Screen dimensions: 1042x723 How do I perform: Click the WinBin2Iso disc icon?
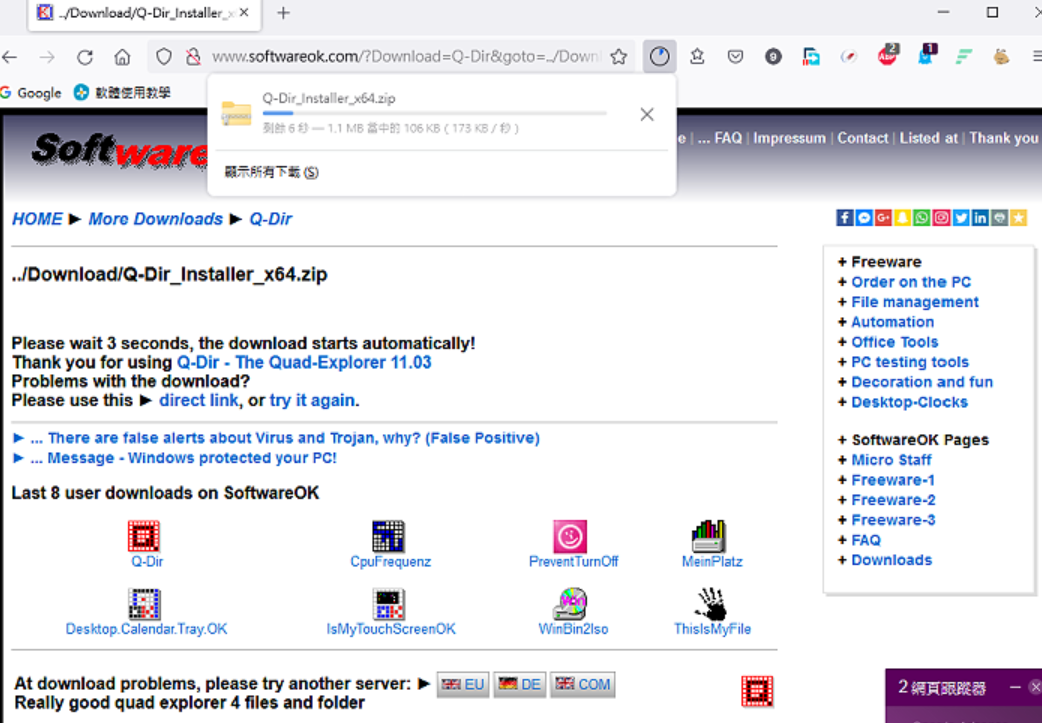pyautogui.click(x=570, y=604)
